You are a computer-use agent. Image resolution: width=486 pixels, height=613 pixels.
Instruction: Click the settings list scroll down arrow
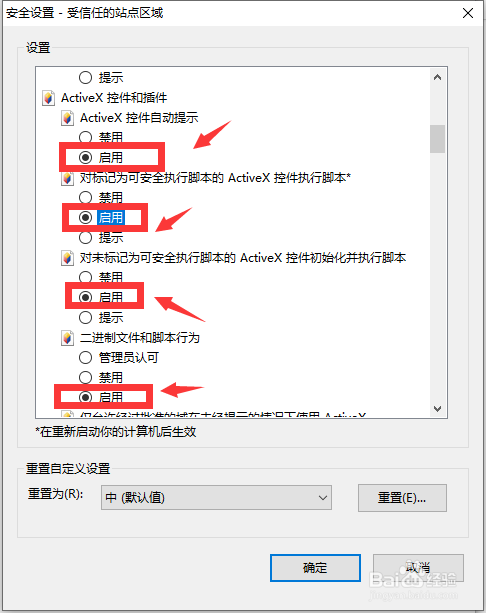(x=438, y=409)
